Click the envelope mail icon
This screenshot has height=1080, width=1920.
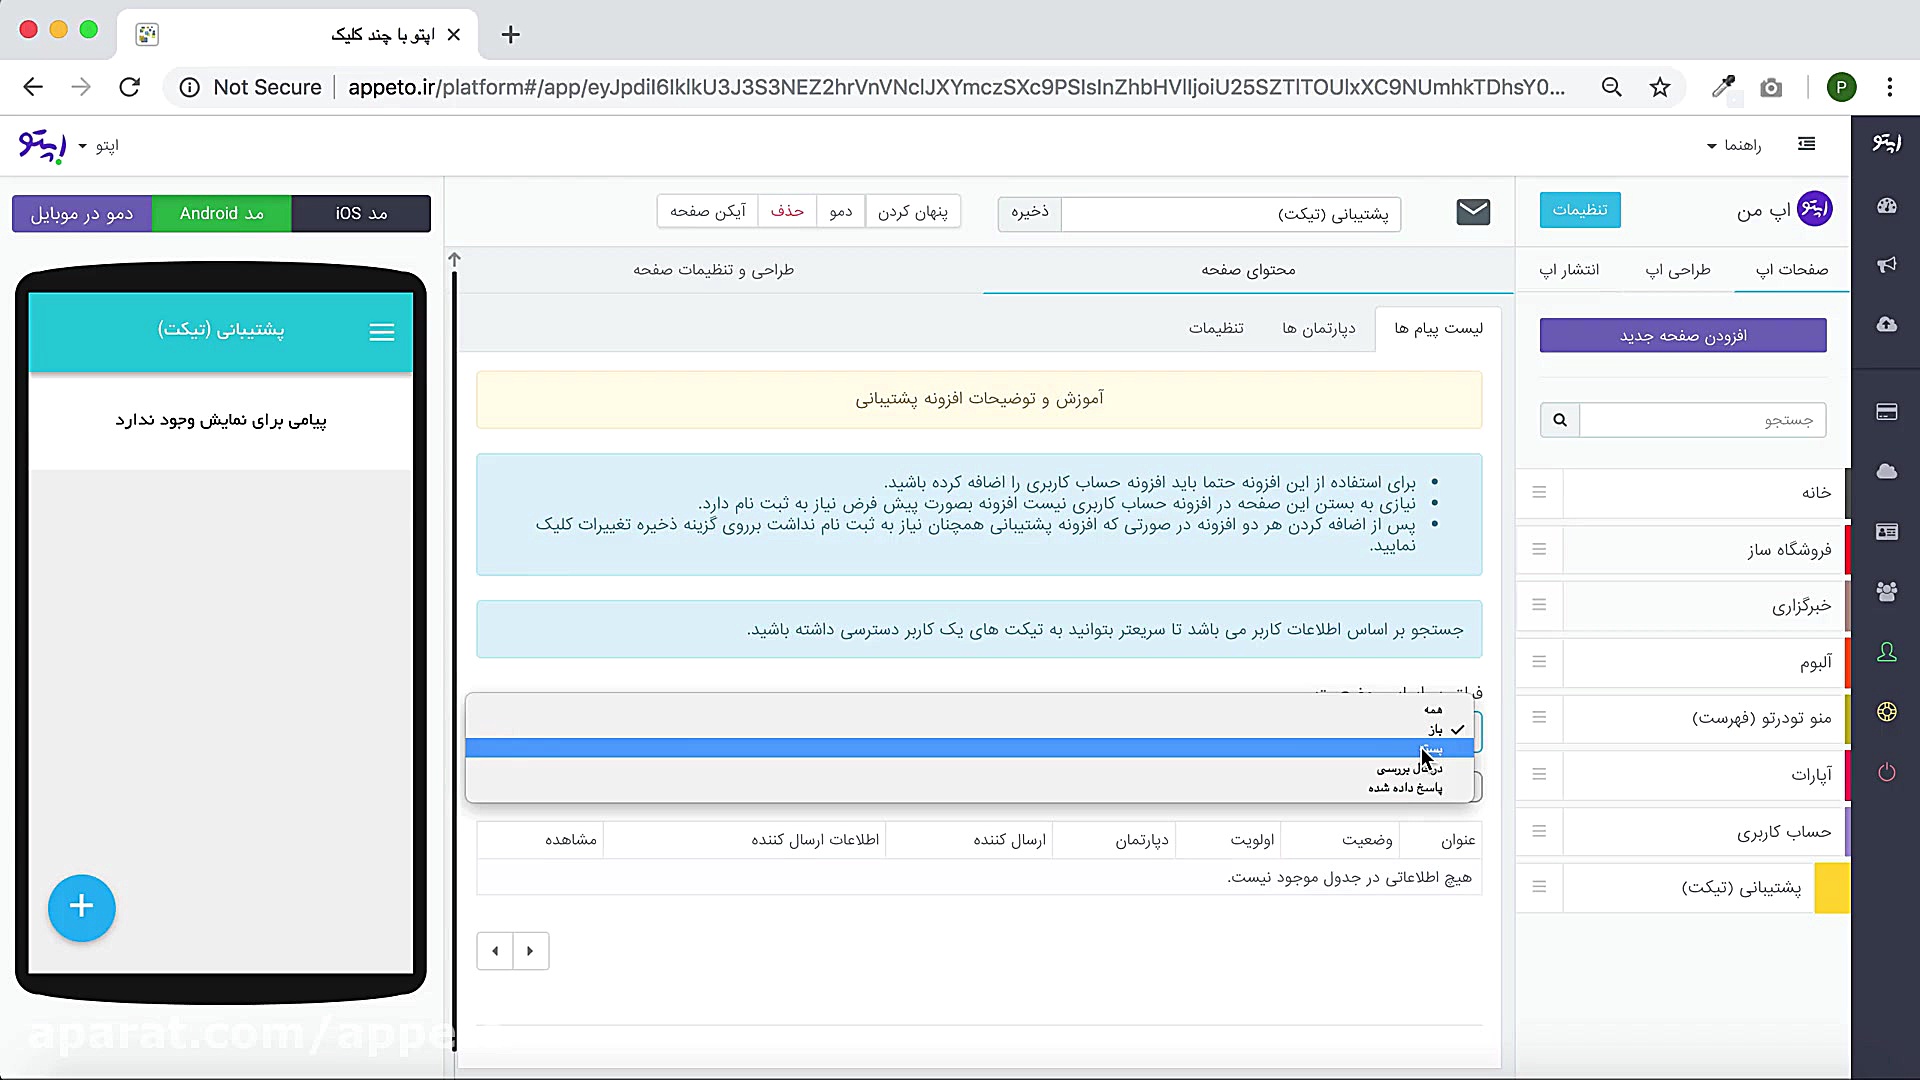(1473, 212)
